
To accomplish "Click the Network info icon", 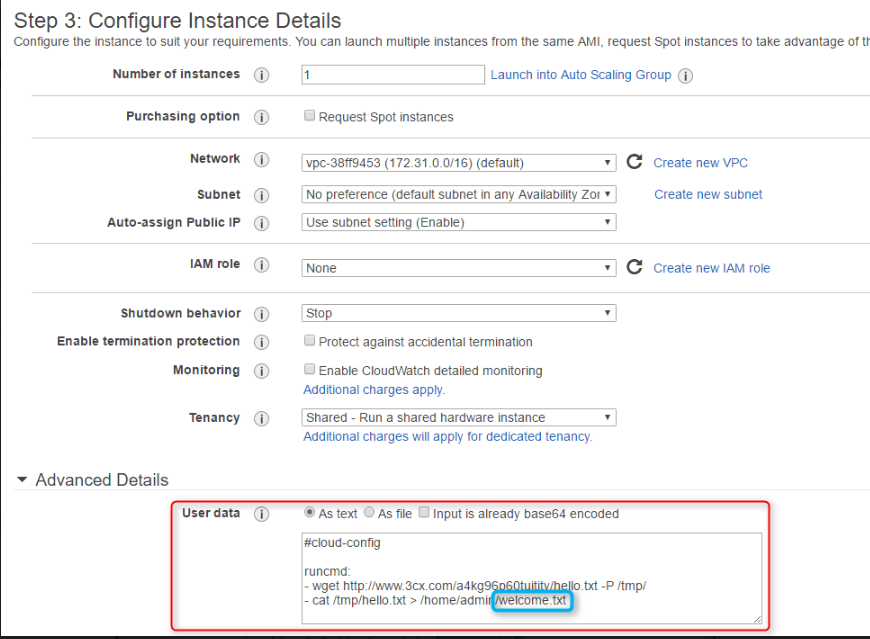I will point(262,160).
